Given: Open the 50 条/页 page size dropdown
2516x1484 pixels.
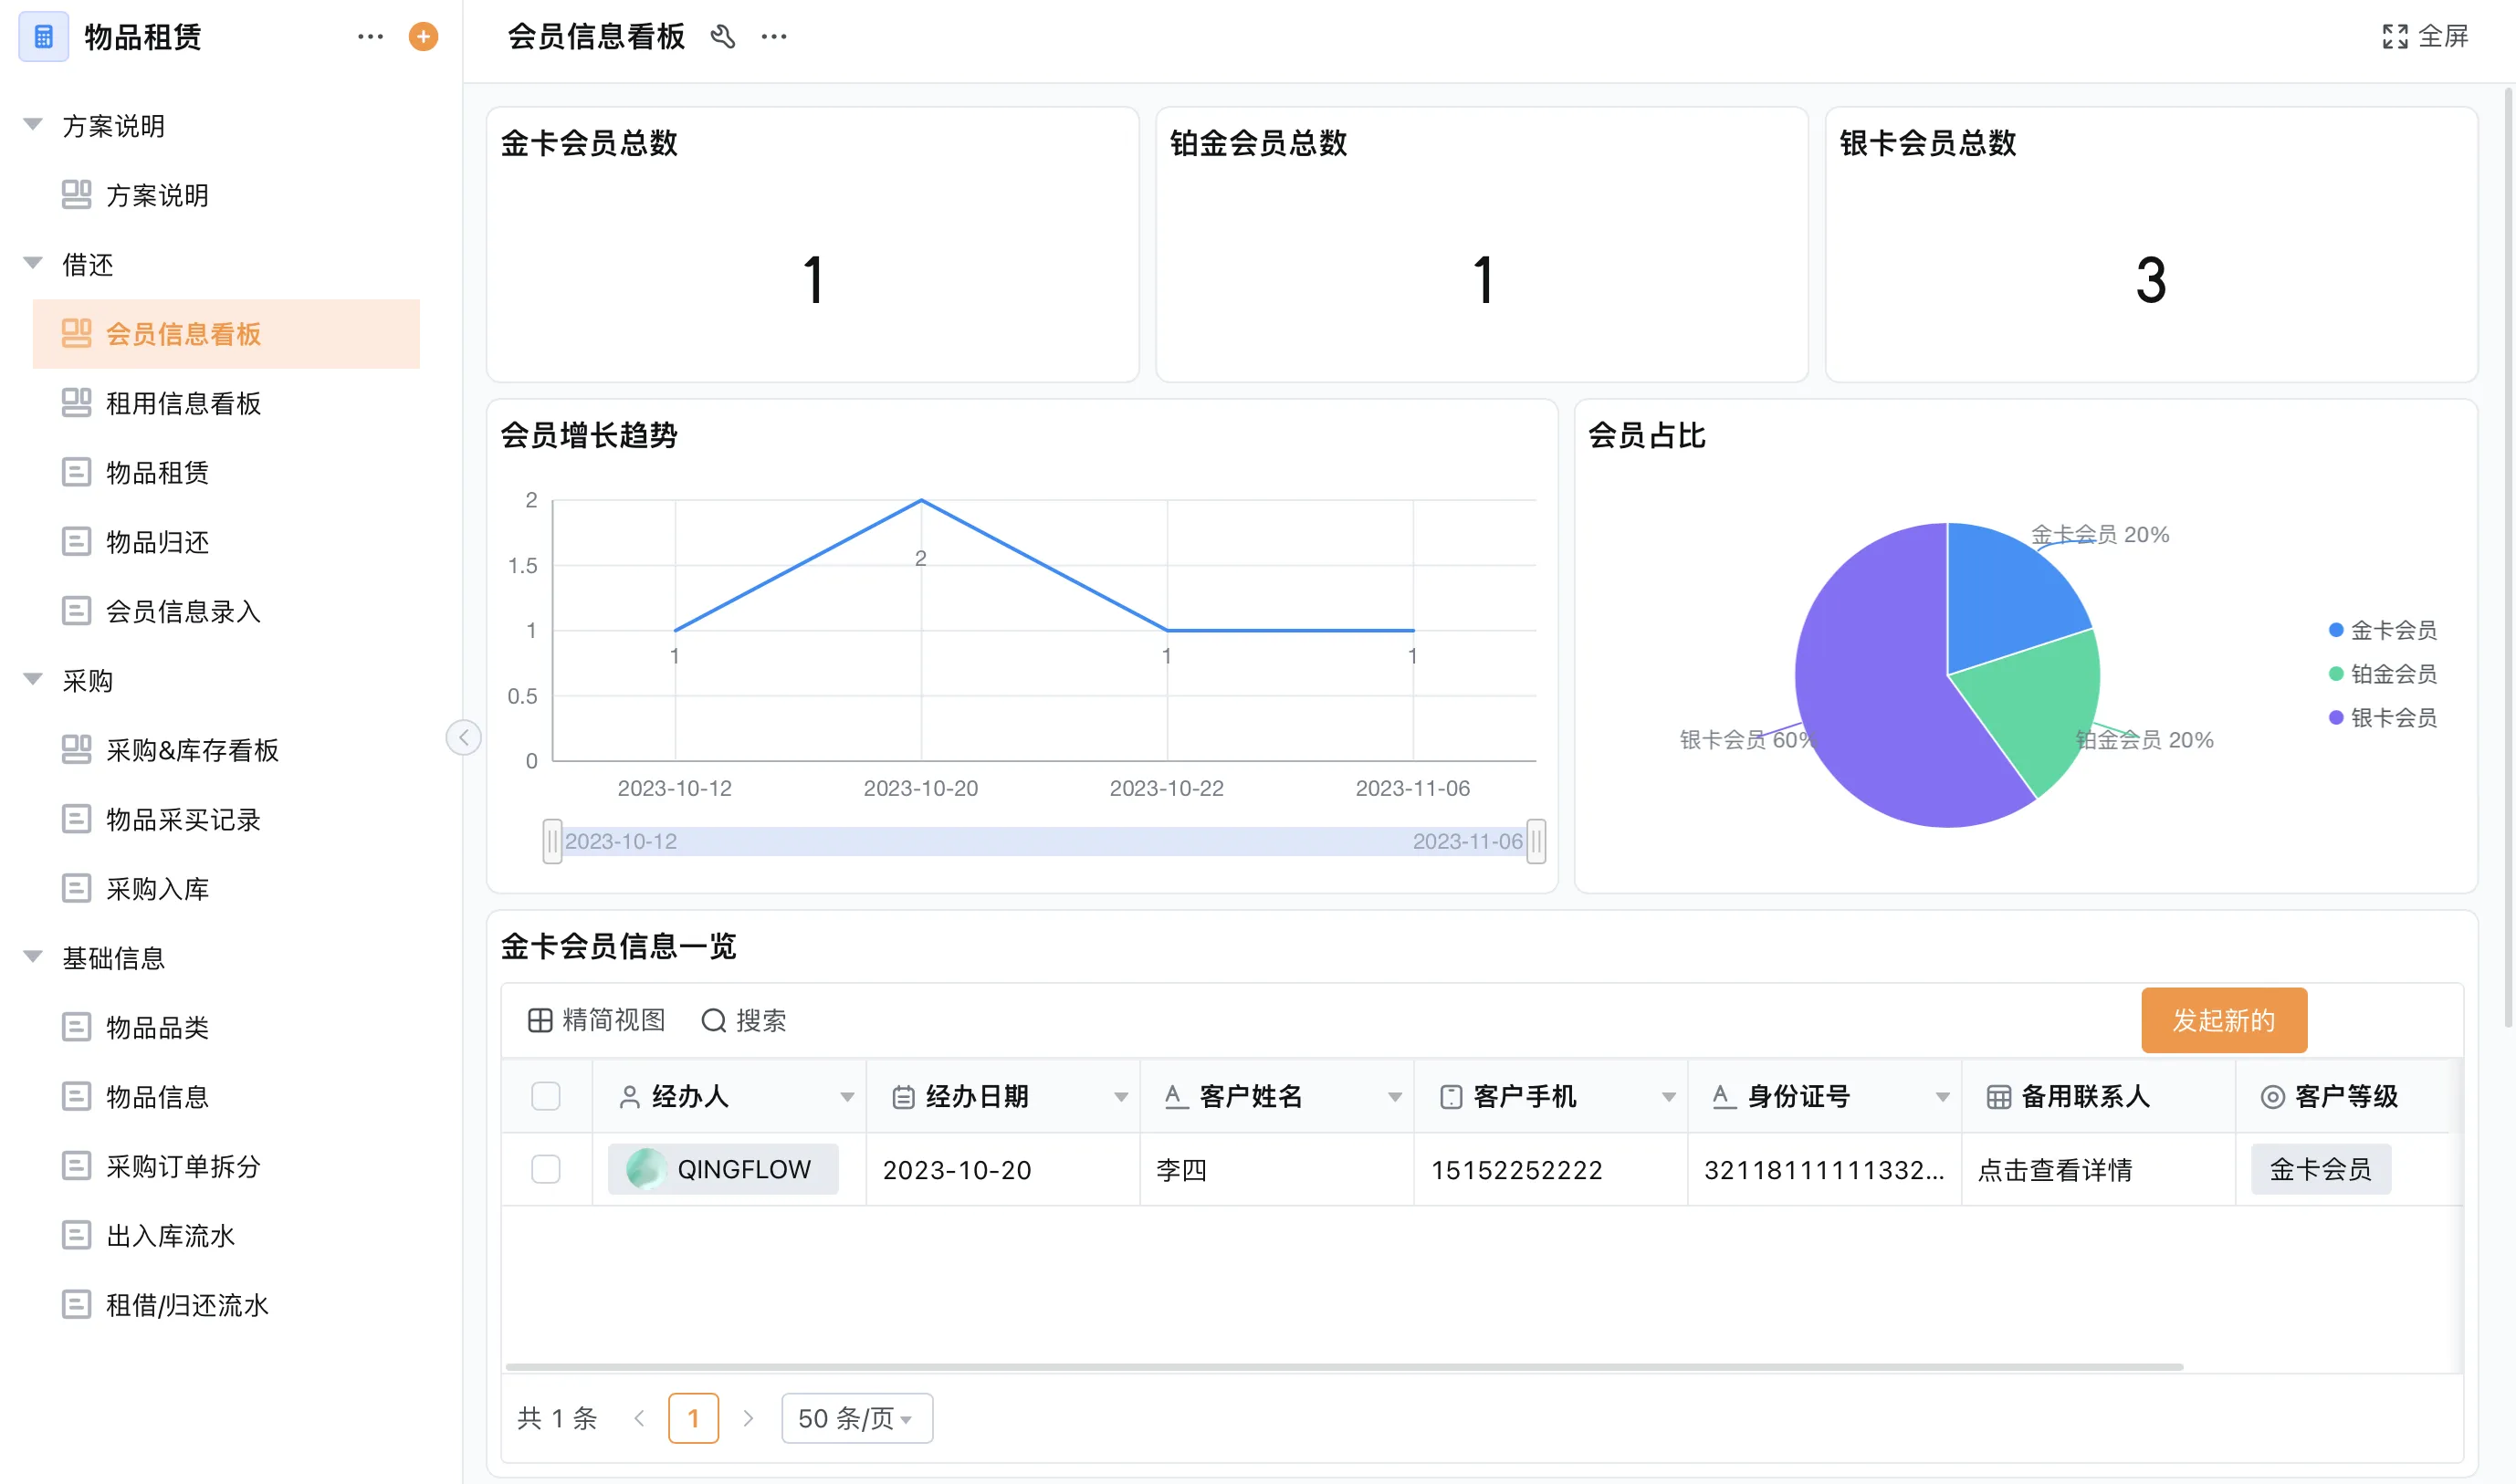Looking at the screenshot, I should pyautogui.click(x=856, y=1418).
